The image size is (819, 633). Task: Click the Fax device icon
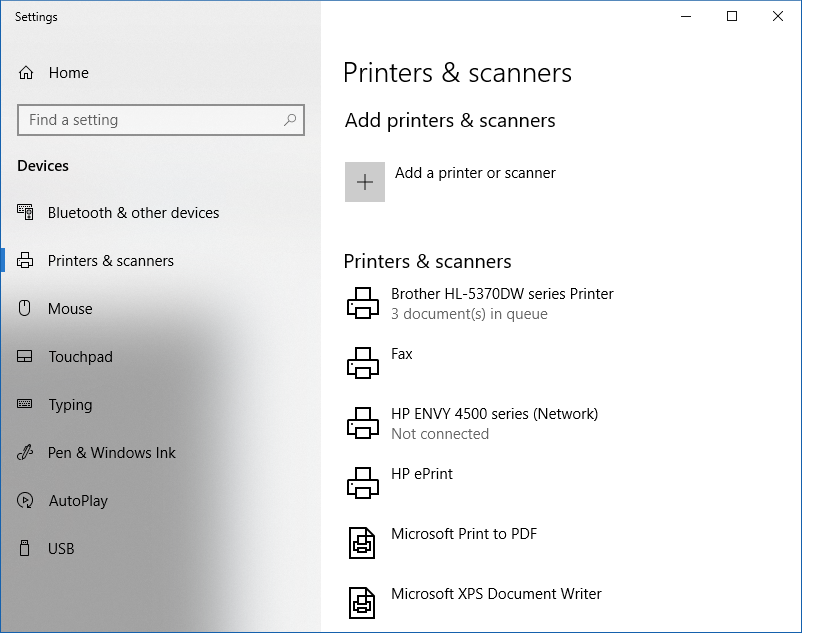click(x=362, y=363)
